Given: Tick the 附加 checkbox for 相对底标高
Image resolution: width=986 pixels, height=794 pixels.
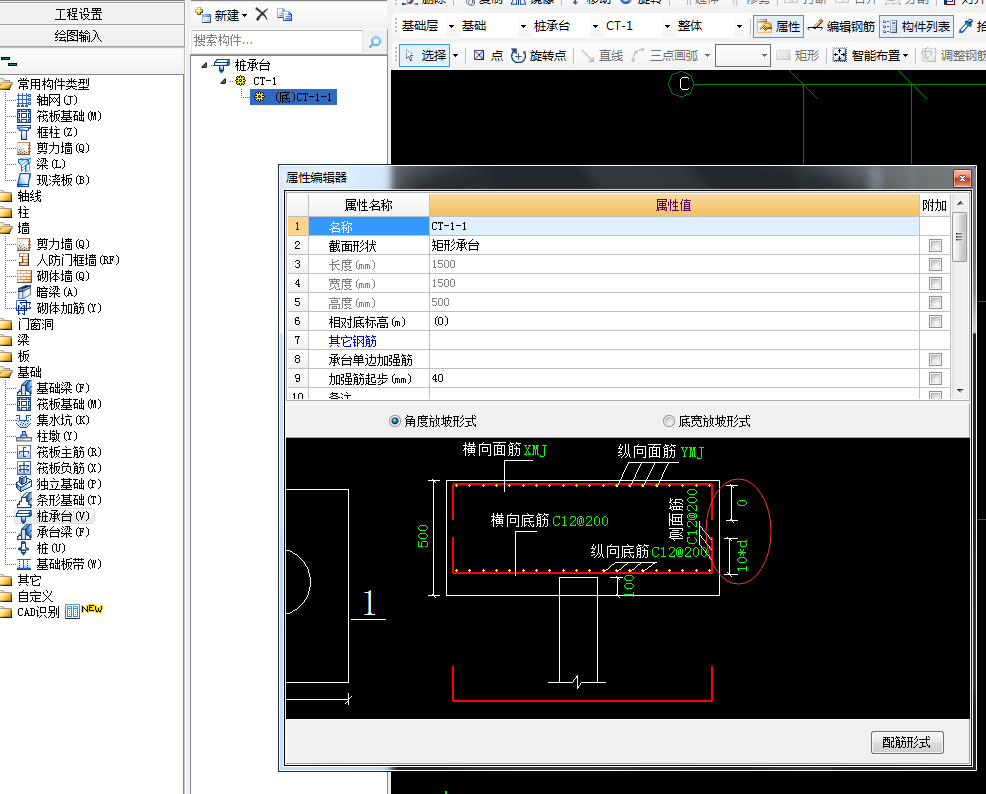Looking at the screenshot, I should pyautogui.click(x=935, y=322).
